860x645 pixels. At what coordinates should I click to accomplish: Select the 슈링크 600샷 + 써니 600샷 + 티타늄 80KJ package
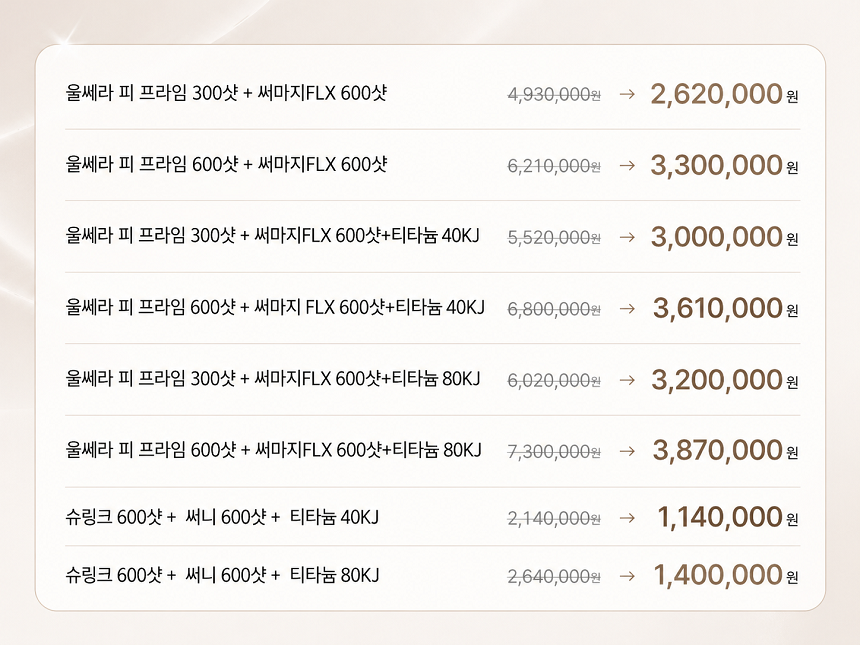pyautogui.click(x=222, y=575)
